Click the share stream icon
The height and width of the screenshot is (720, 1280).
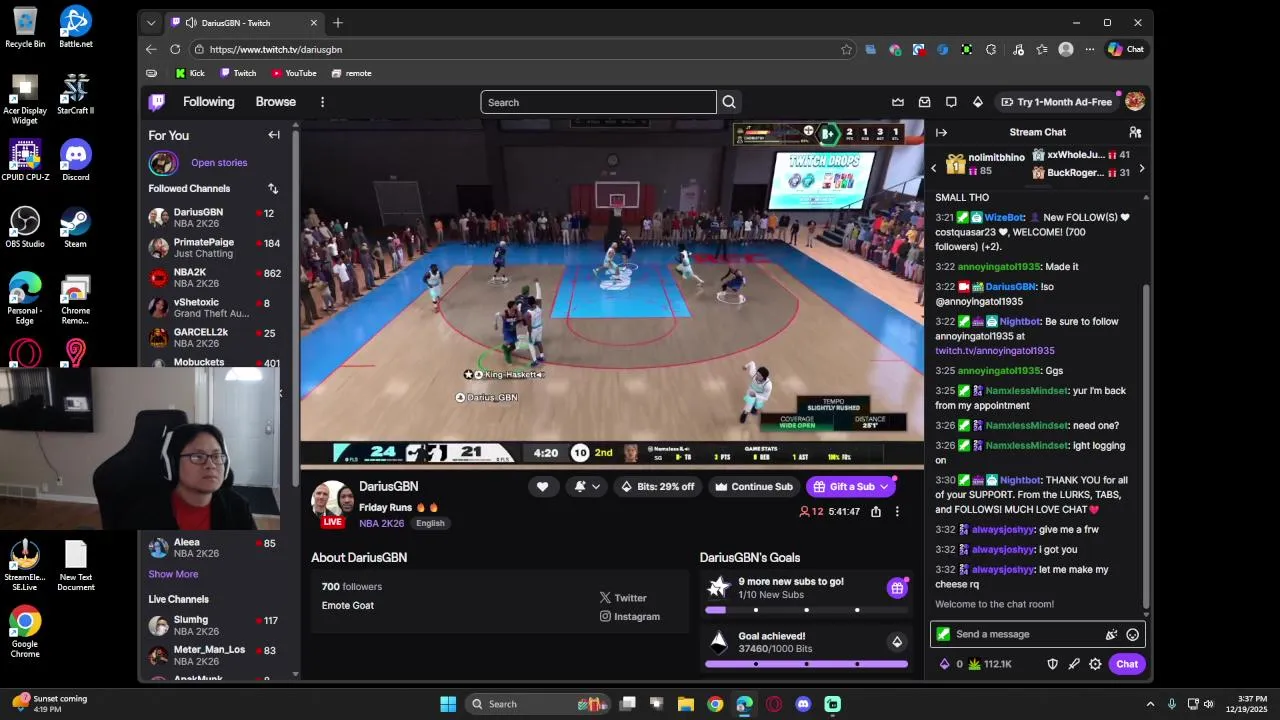coord(876,511)
